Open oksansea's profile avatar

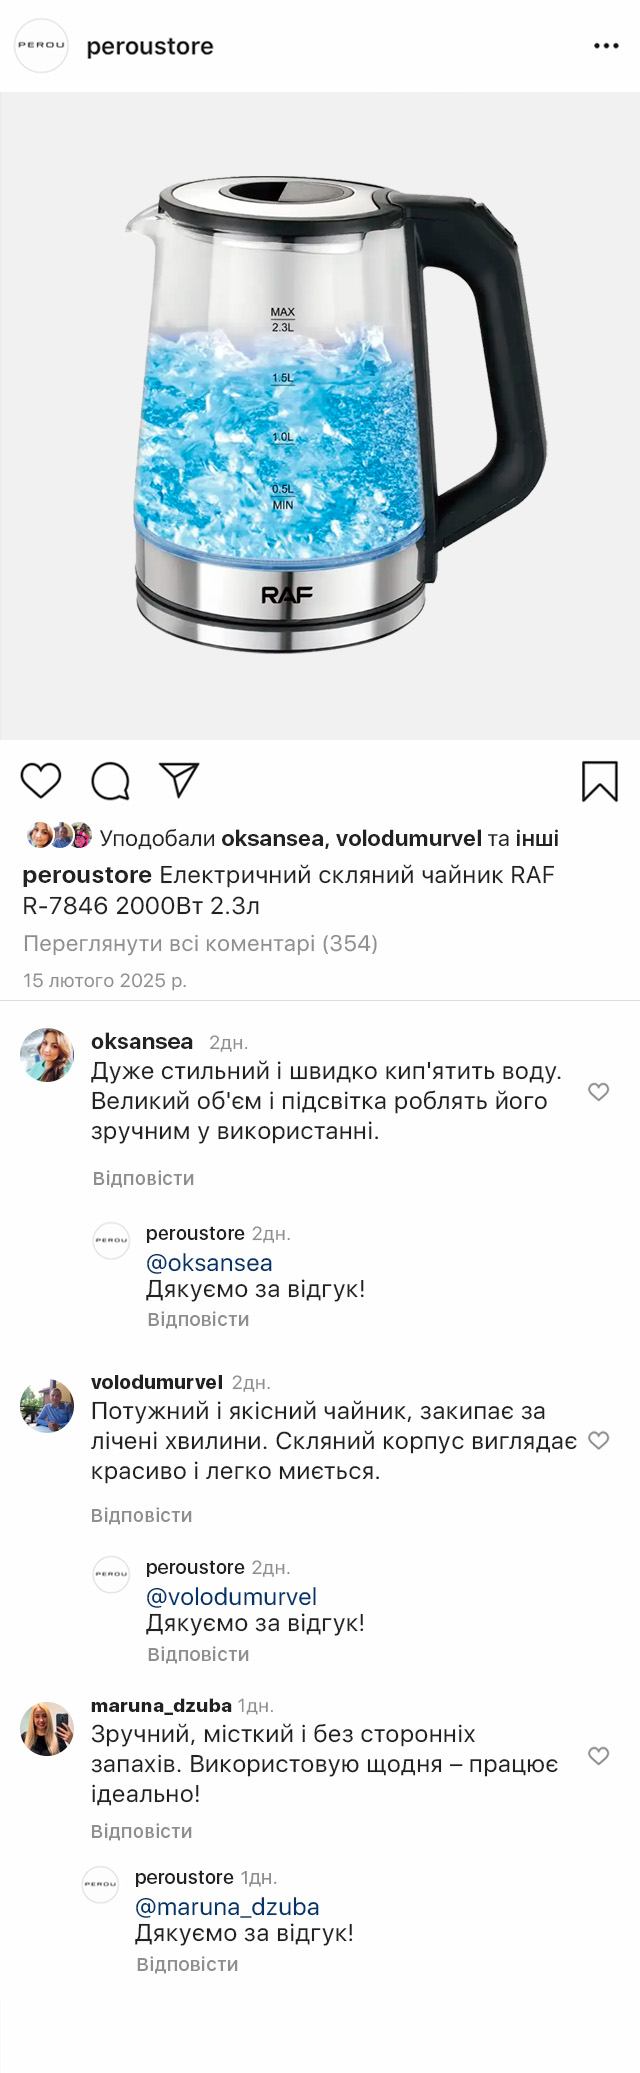[x=47, y=1055]
